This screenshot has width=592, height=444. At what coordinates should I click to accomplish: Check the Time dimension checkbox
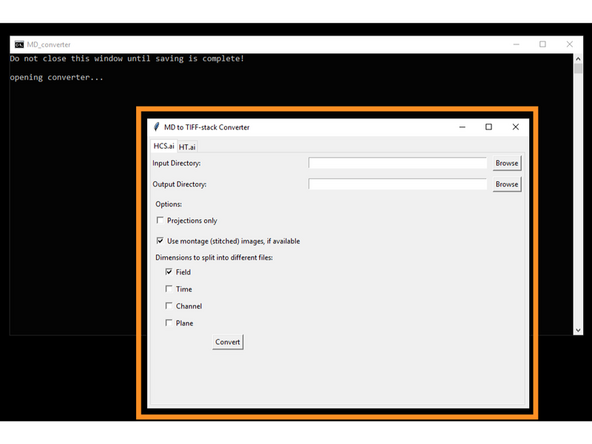[x=169, y=289]
